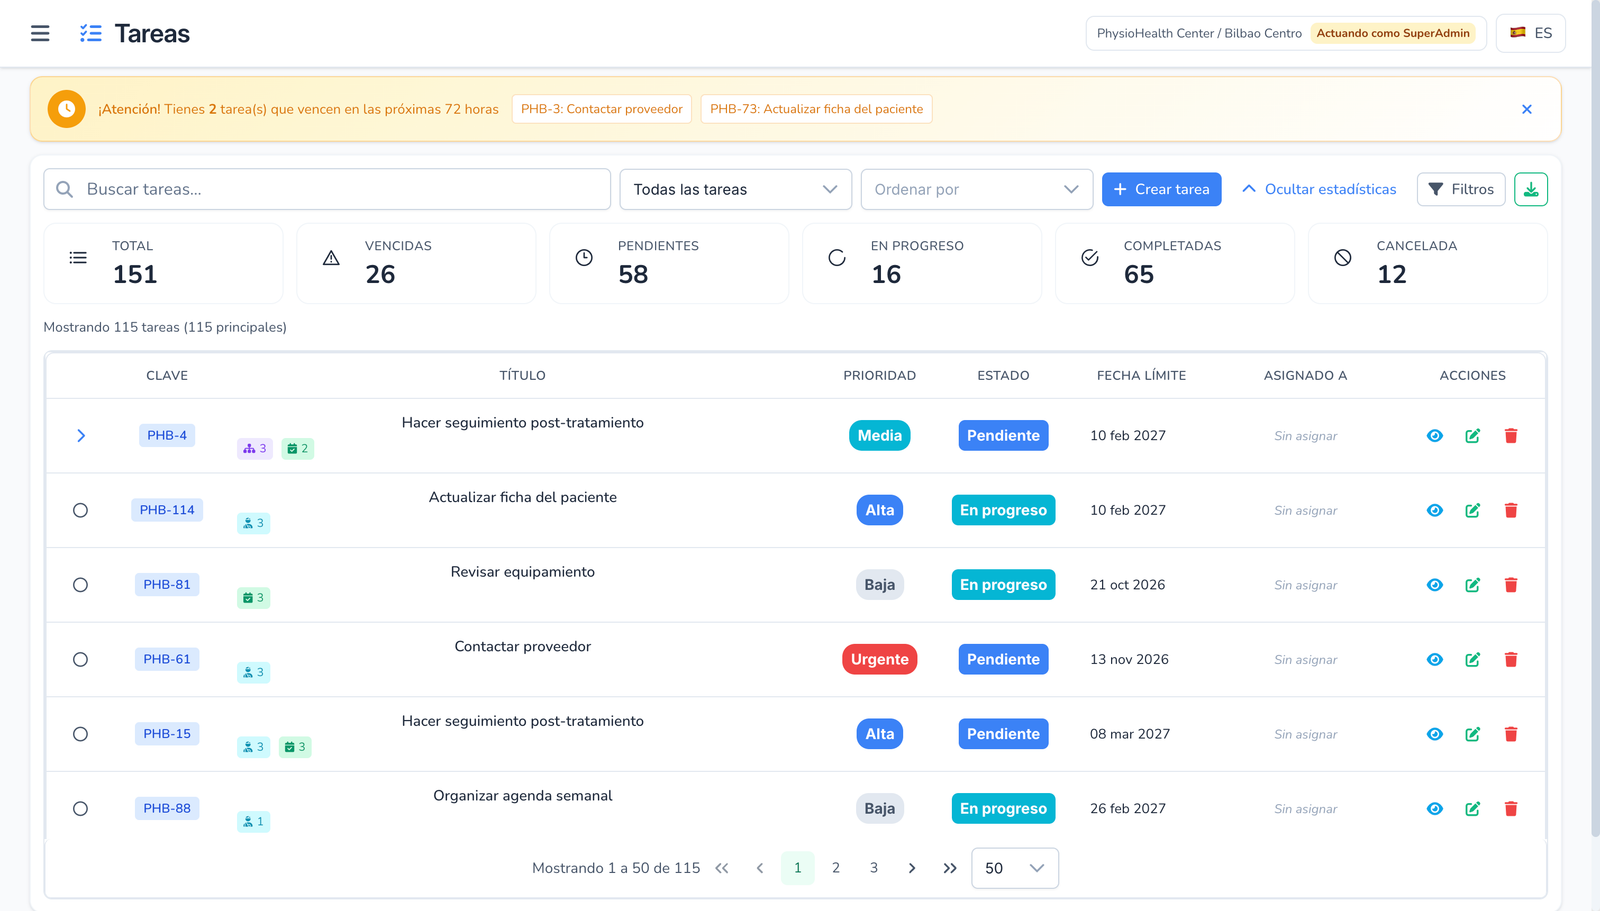
Task: Expand the PHB-4 row chevron
Action: 81,436
